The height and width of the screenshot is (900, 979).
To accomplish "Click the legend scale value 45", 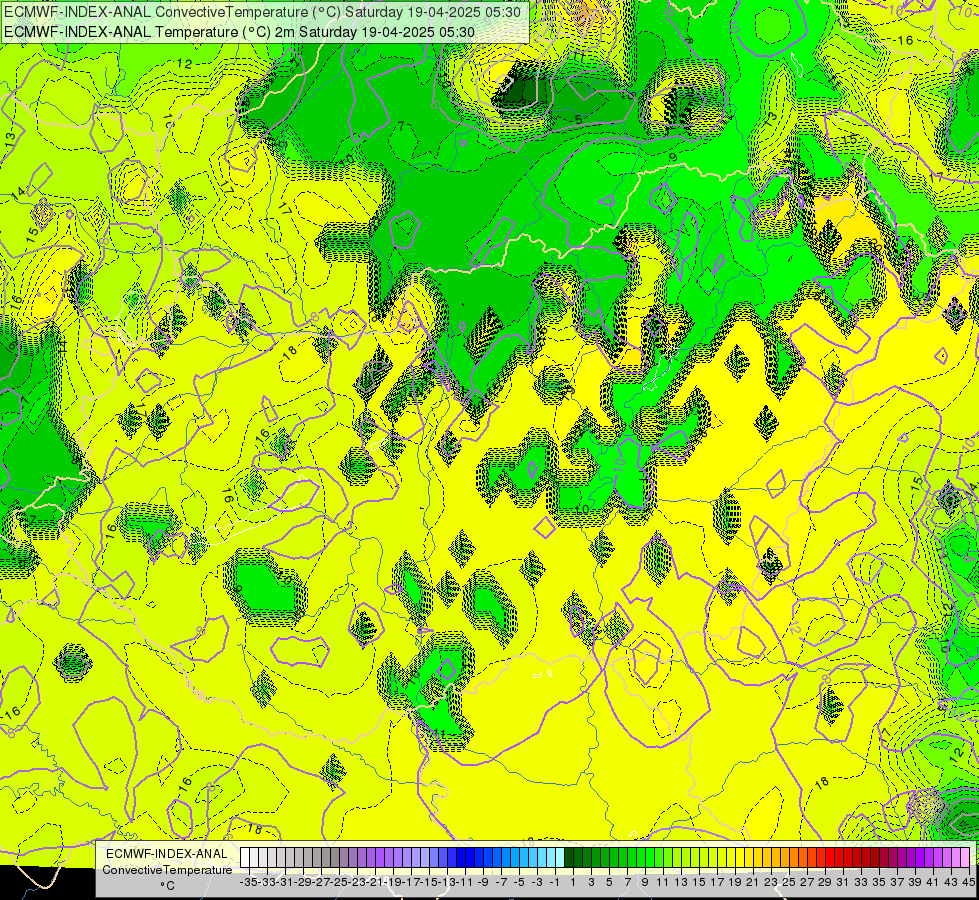I will pos(968,882).
